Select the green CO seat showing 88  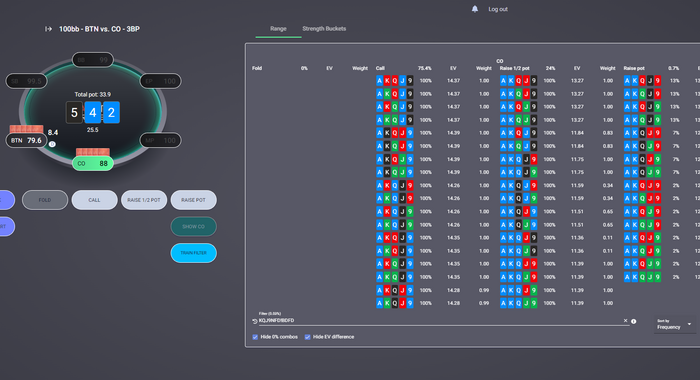point(93,163)
